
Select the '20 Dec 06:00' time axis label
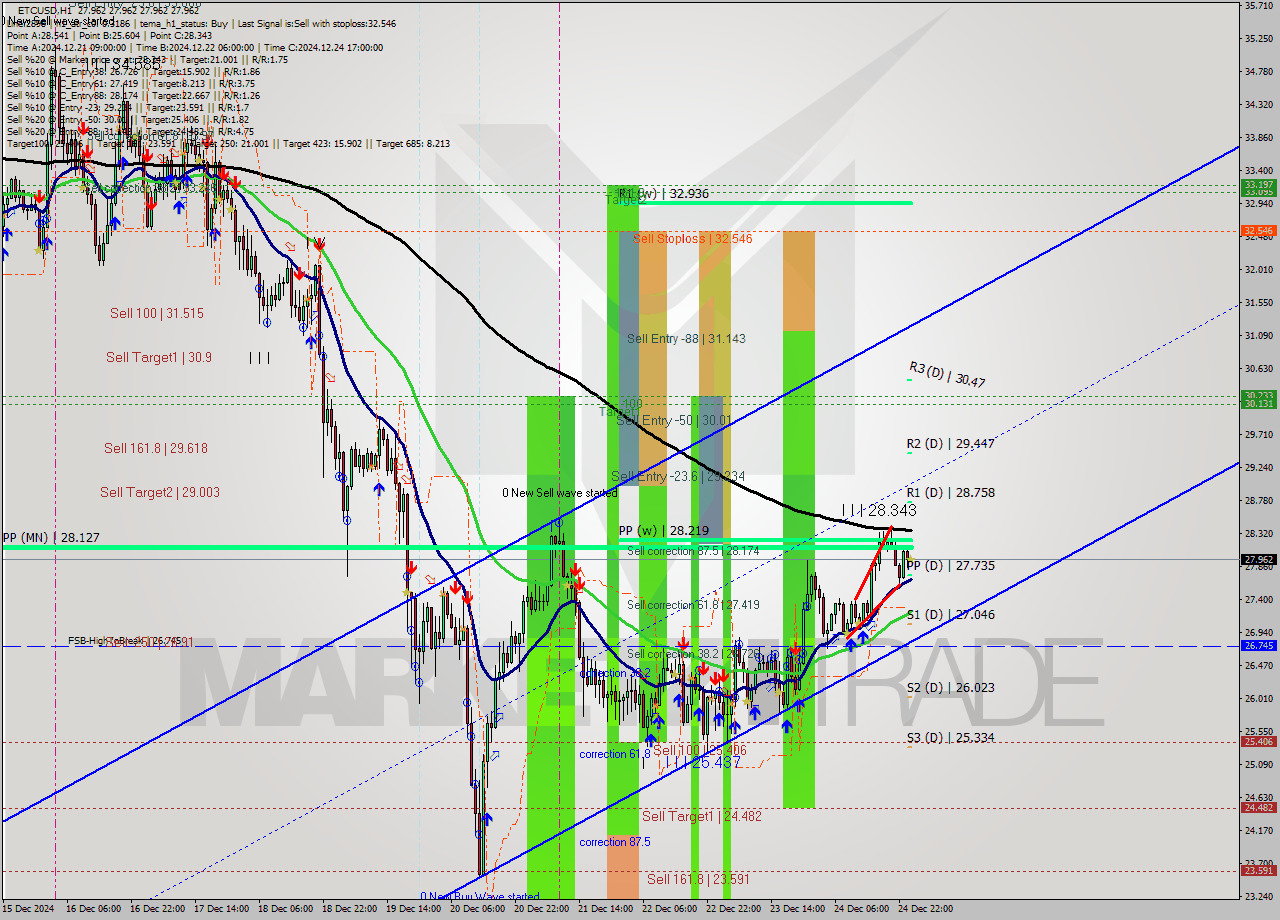478,909
